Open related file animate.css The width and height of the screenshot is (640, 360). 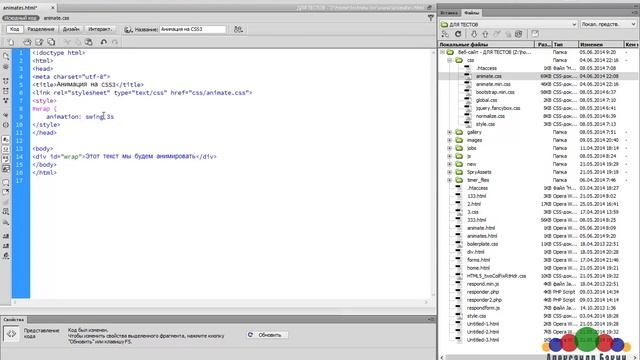(56, 18)
